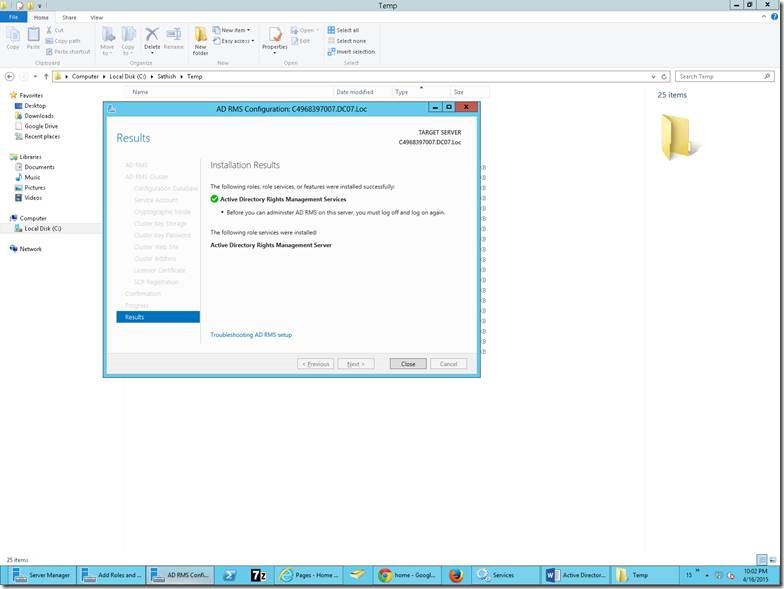Show hidden system tray icons

click(707, 575)
